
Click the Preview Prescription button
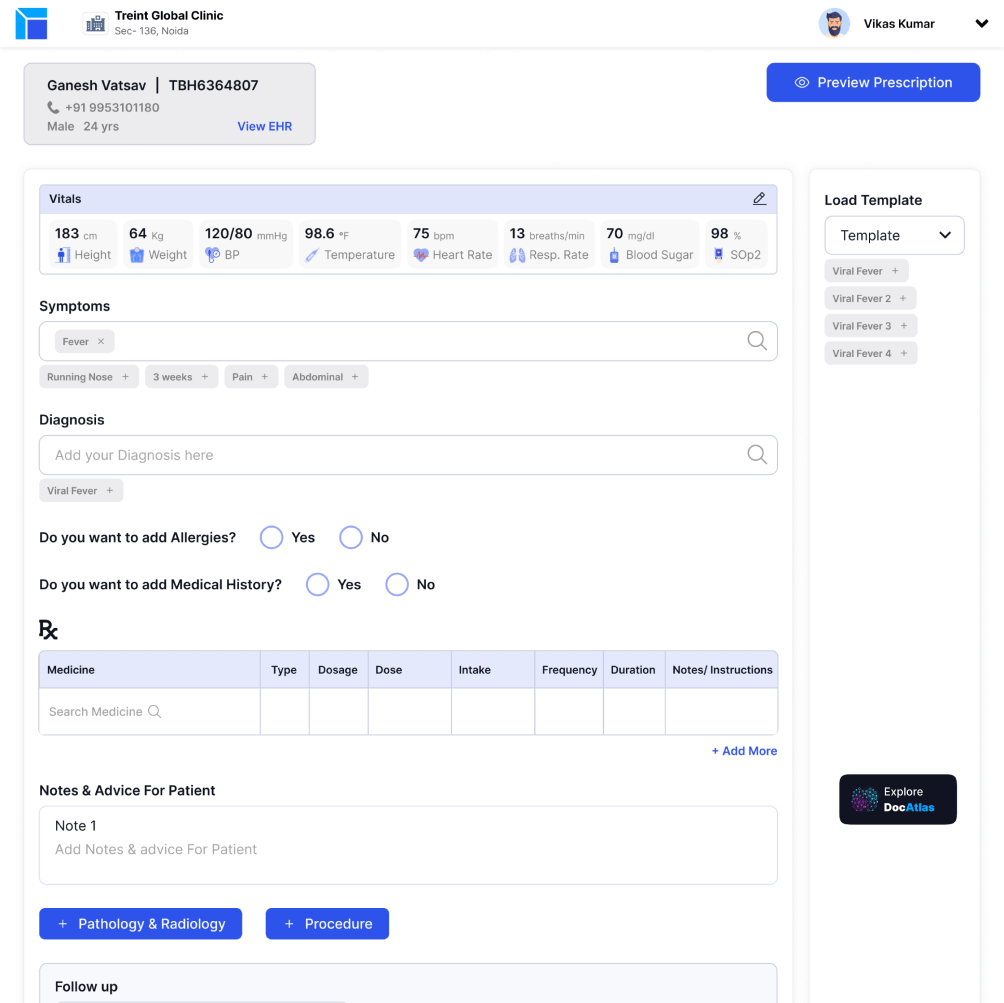click(x=873, y=83)
